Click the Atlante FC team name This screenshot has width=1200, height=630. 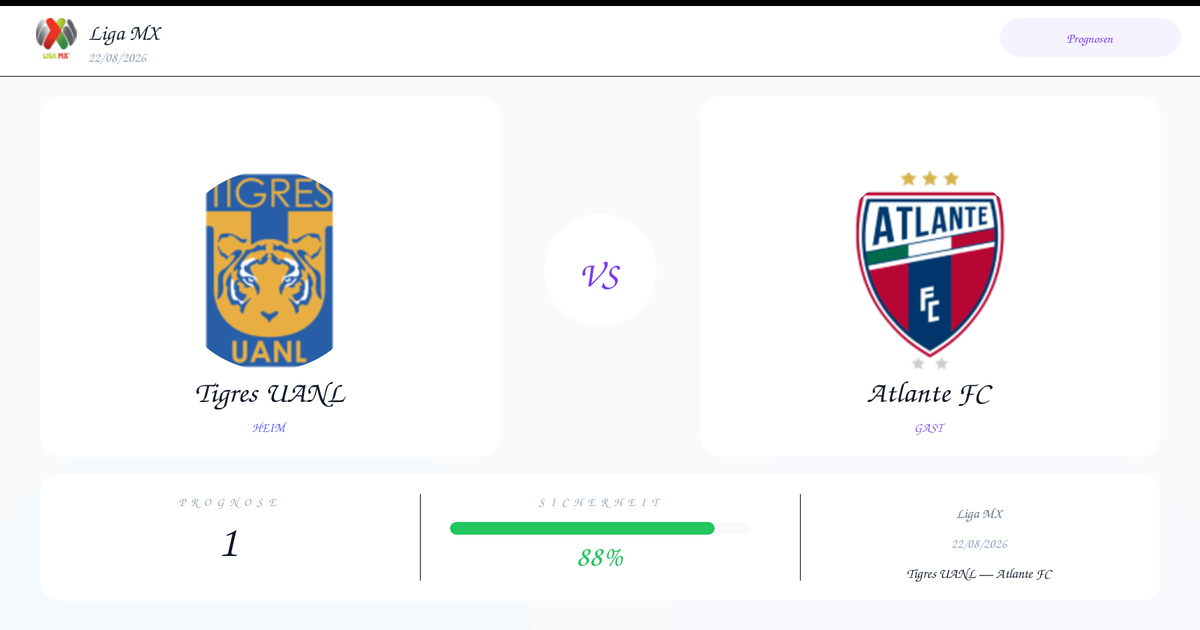pos(930,394)
